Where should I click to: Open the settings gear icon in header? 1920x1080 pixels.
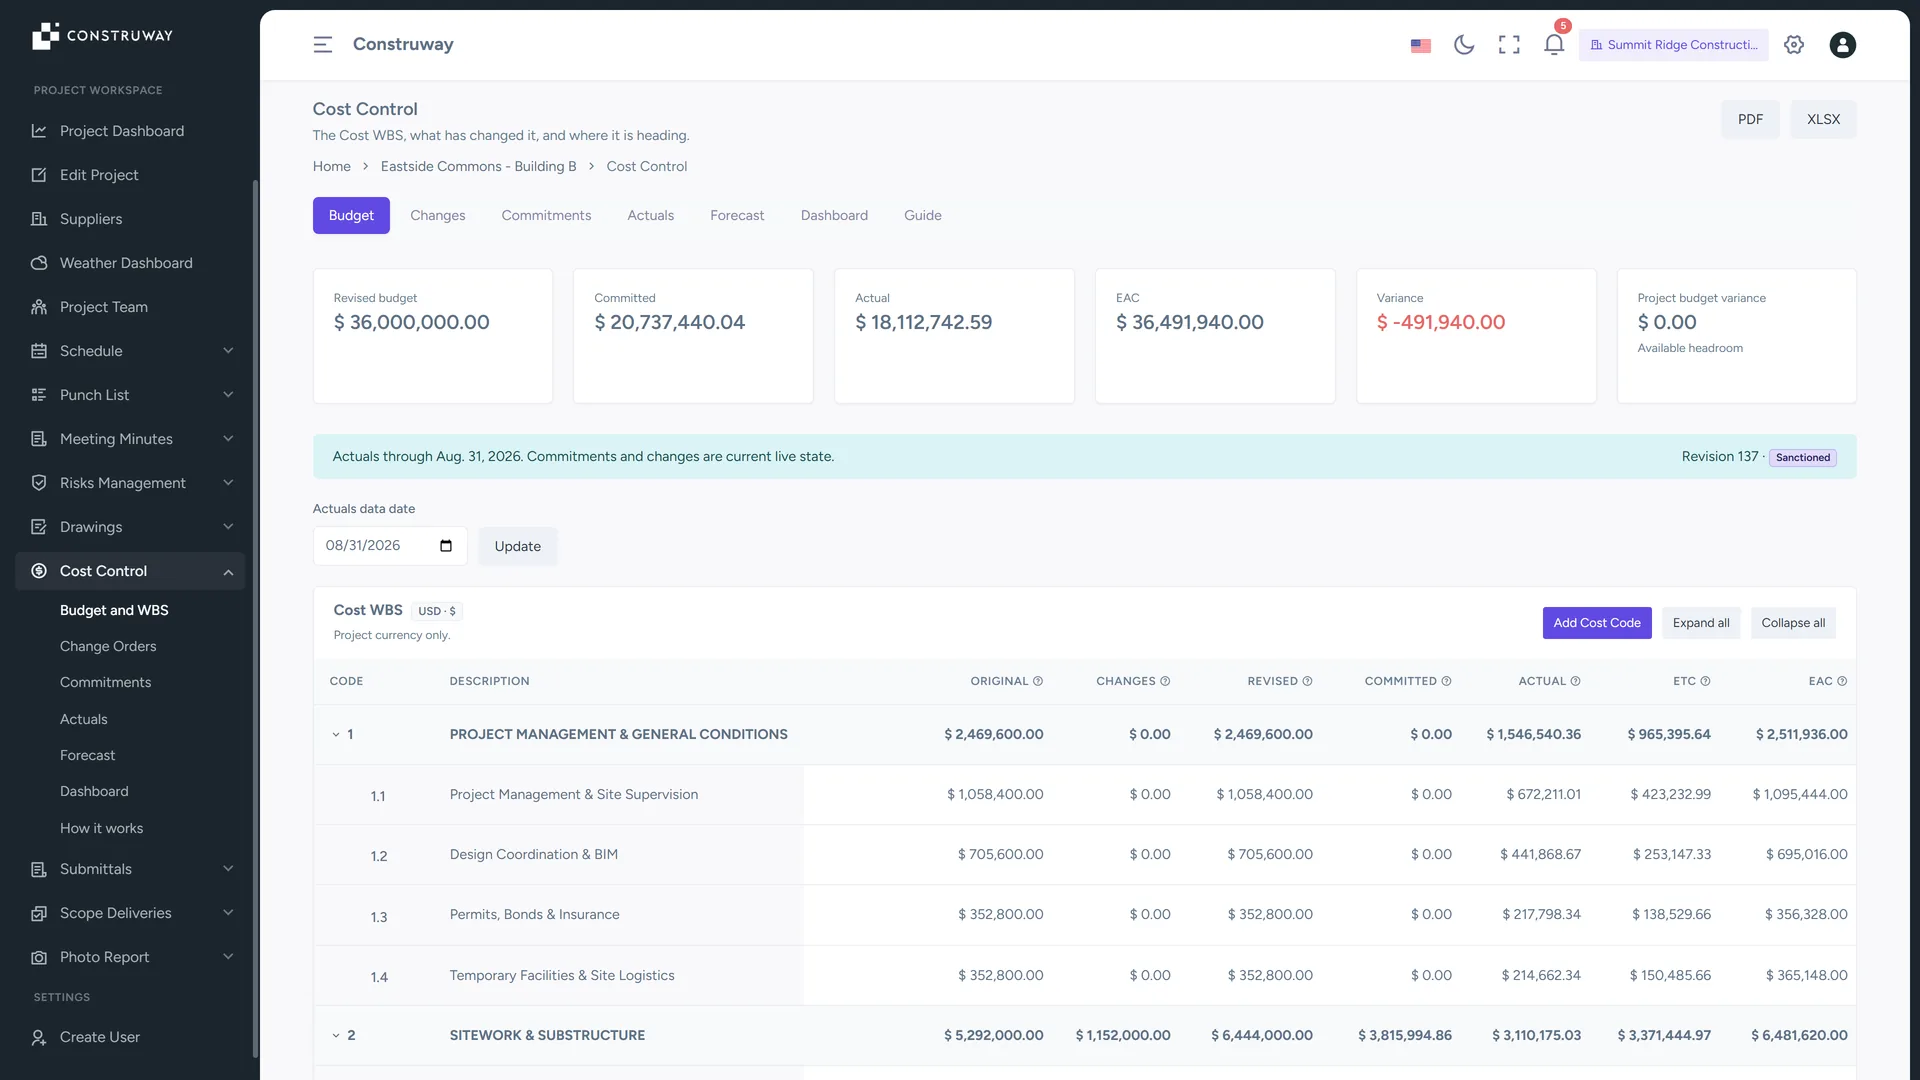coord(1794,45)
